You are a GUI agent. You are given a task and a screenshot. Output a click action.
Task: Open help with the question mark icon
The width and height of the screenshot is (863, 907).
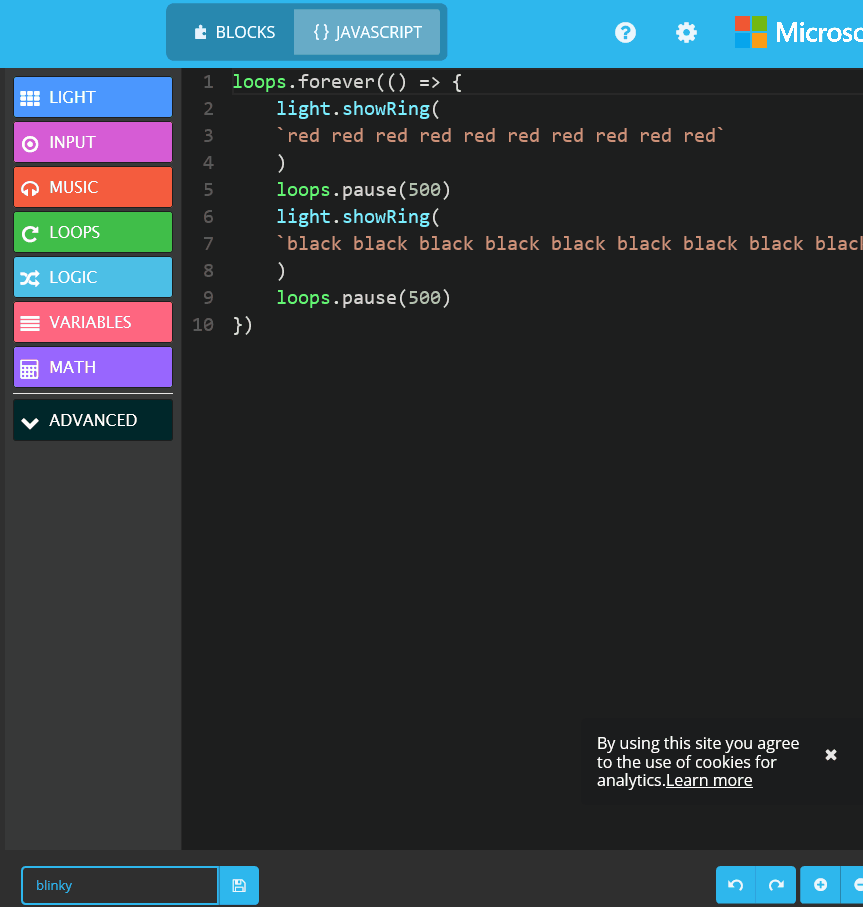click(x=625, y=32)
